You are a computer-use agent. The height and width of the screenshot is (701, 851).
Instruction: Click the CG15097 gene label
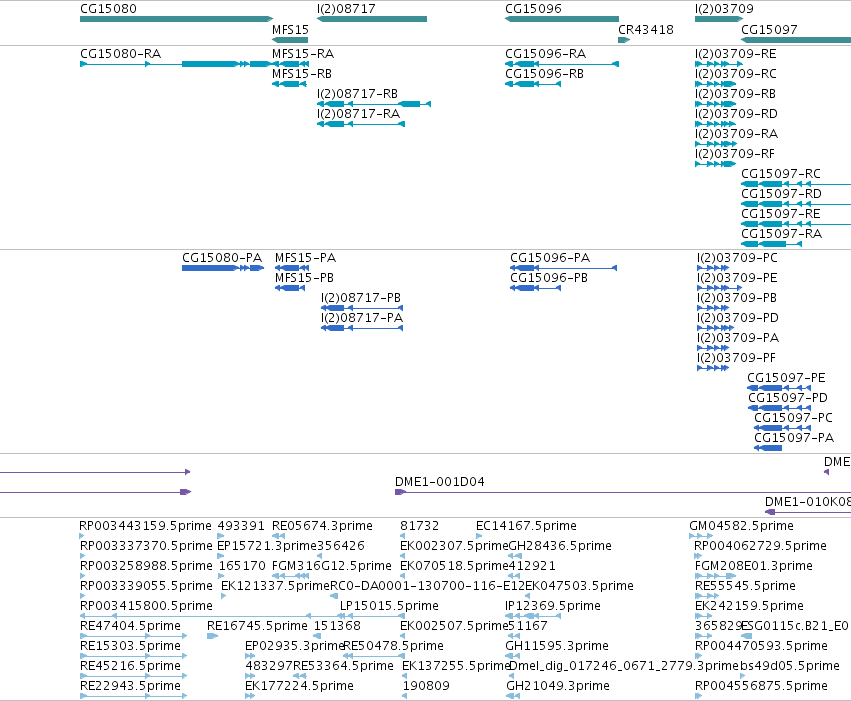(769, 29)
